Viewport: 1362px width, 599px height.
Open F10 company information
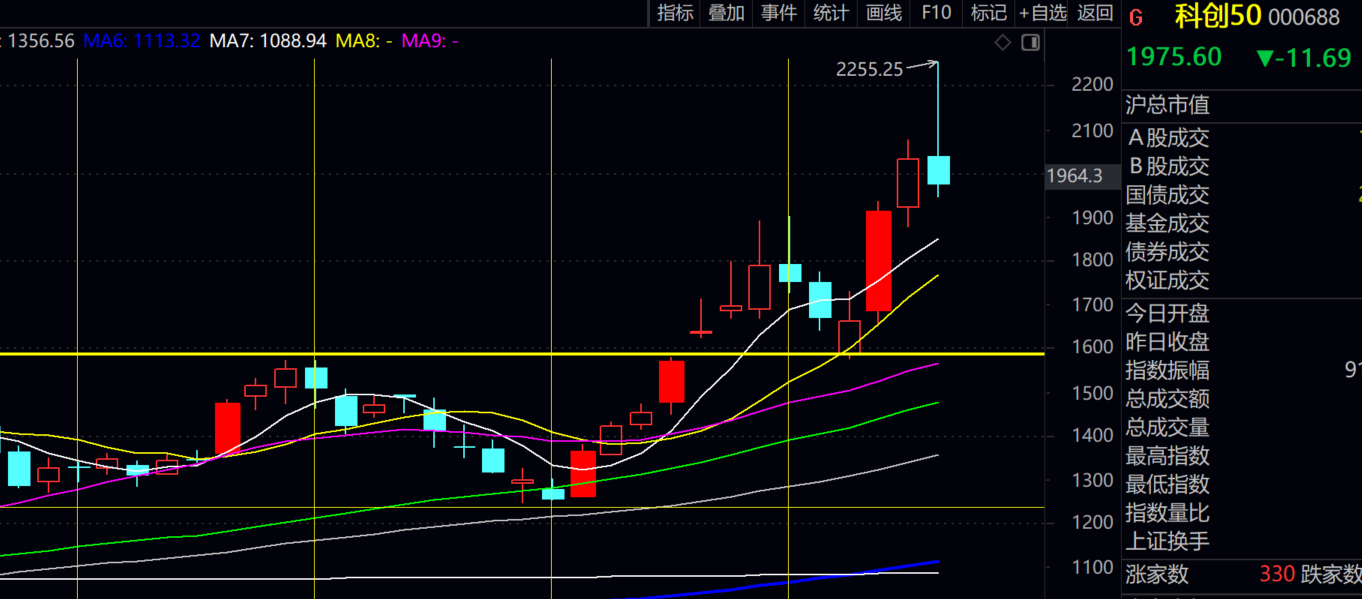pyautogui.click(x=936, y=13)
